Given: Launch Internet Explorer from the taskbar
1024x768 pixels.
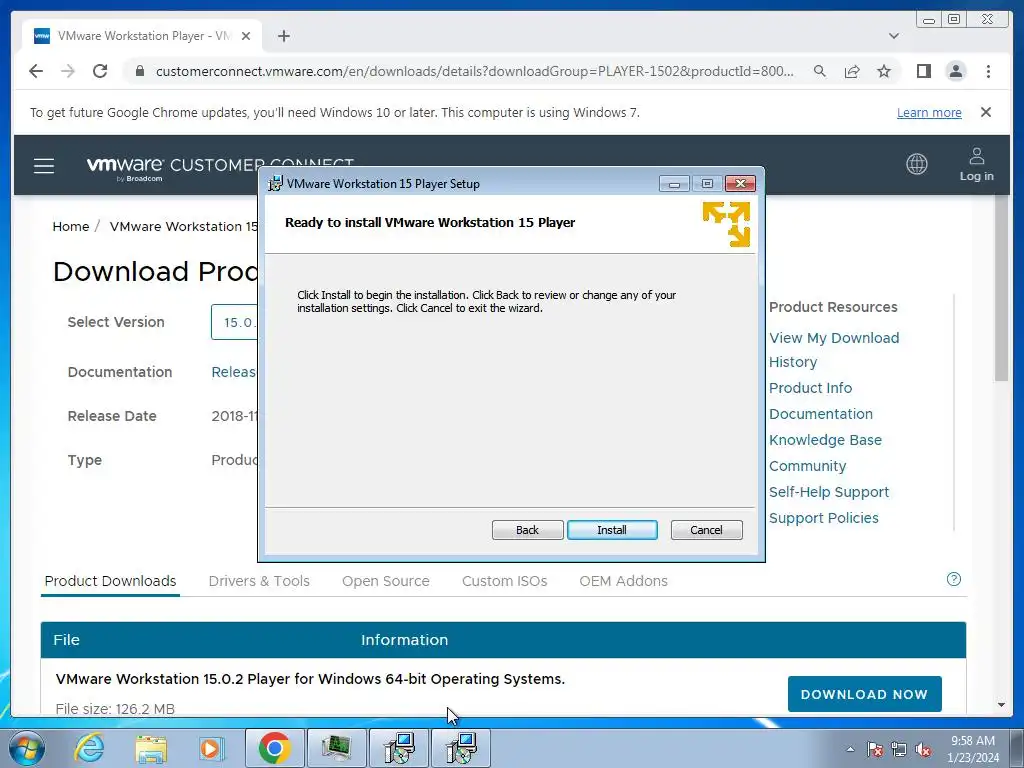Looking at the screenshot, I should click(89, 748).
